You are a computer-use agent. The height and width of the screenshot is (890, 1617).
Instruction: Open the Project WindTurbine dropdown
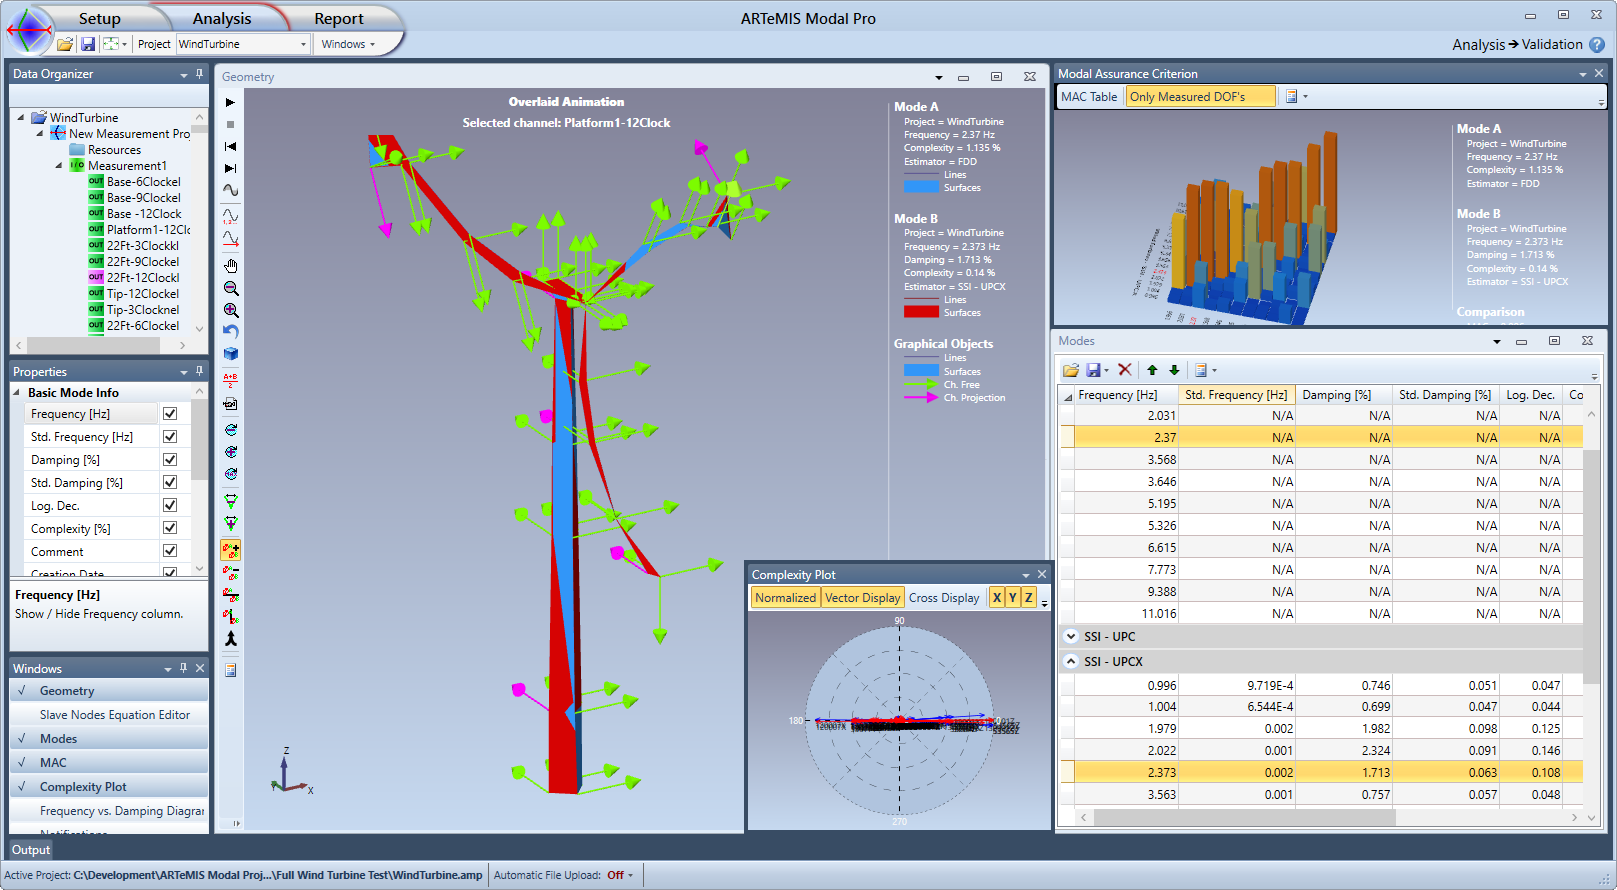(x=303, y=44)
